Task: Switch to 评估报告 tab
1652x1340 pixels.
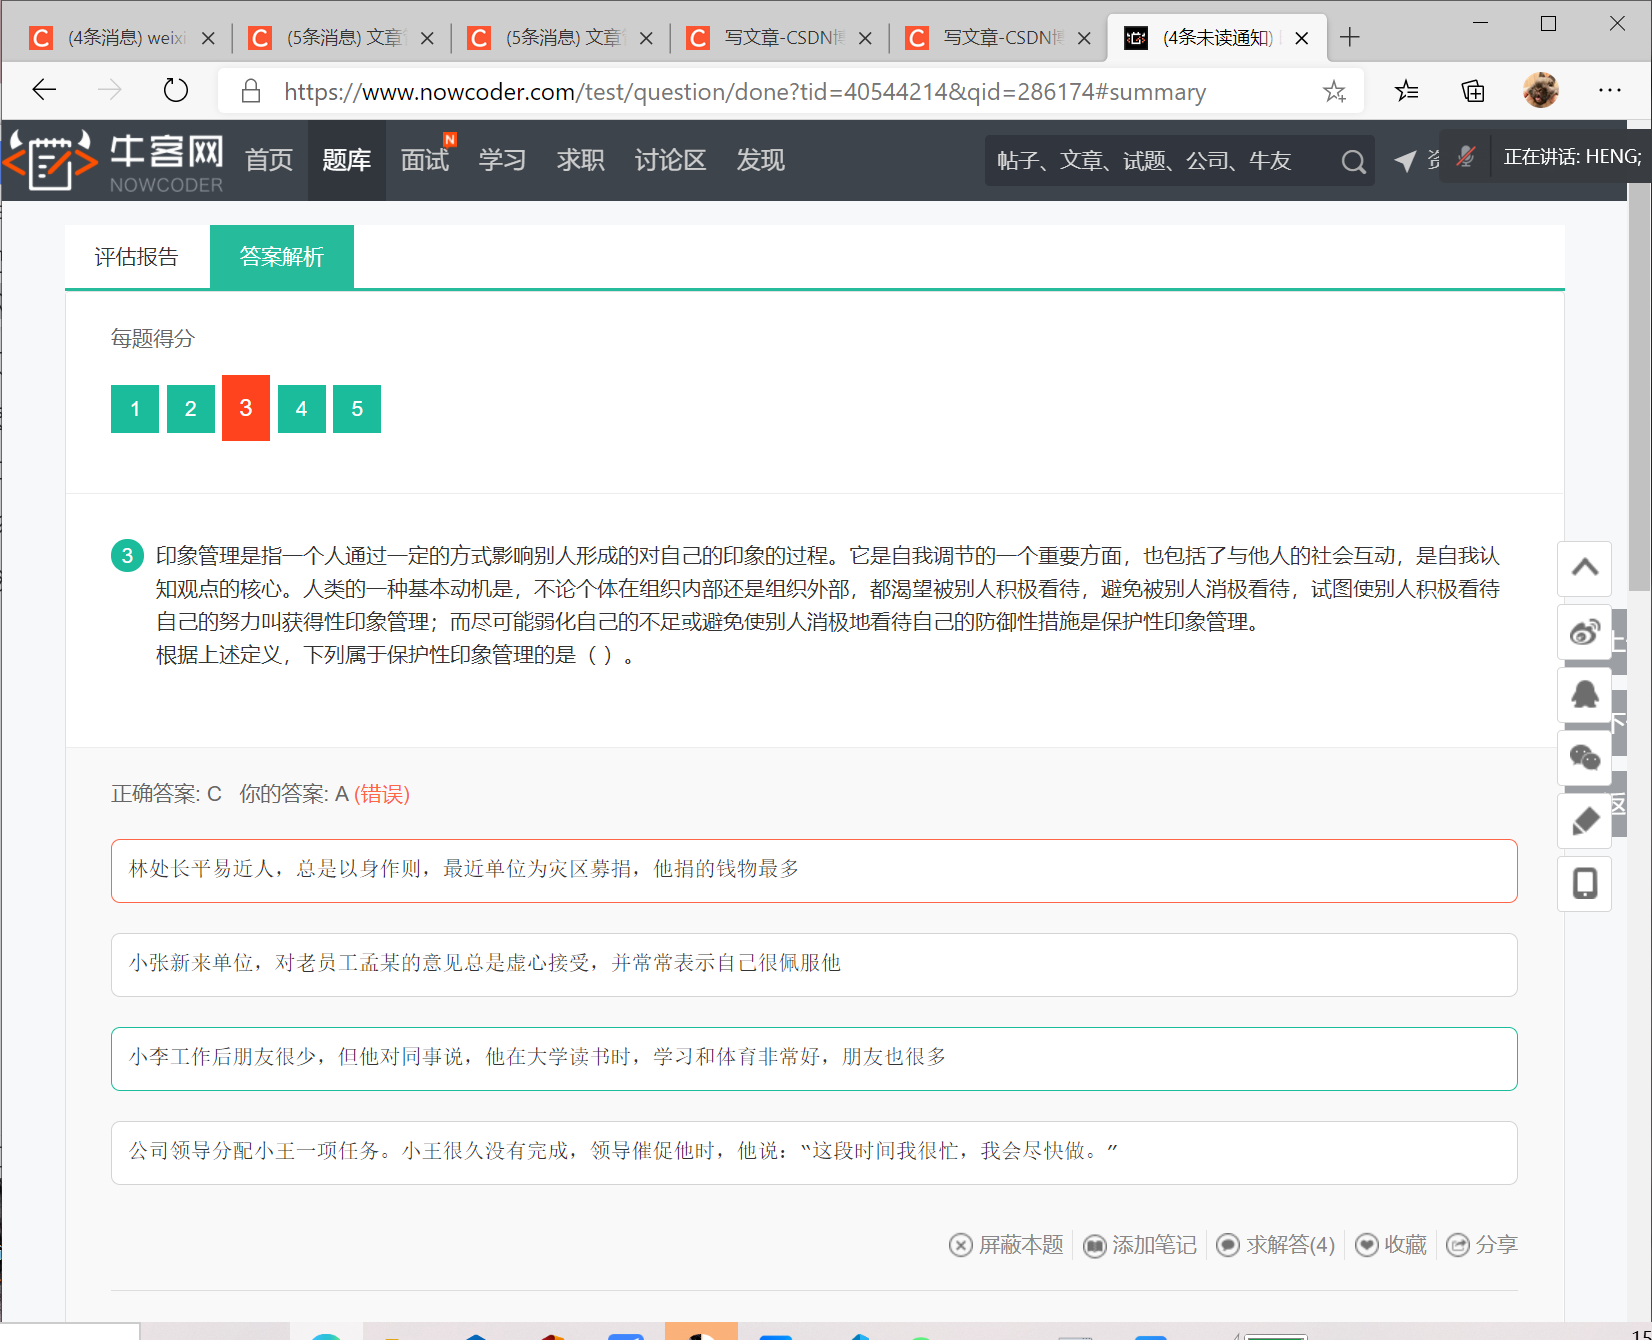Action: point(137,257)
